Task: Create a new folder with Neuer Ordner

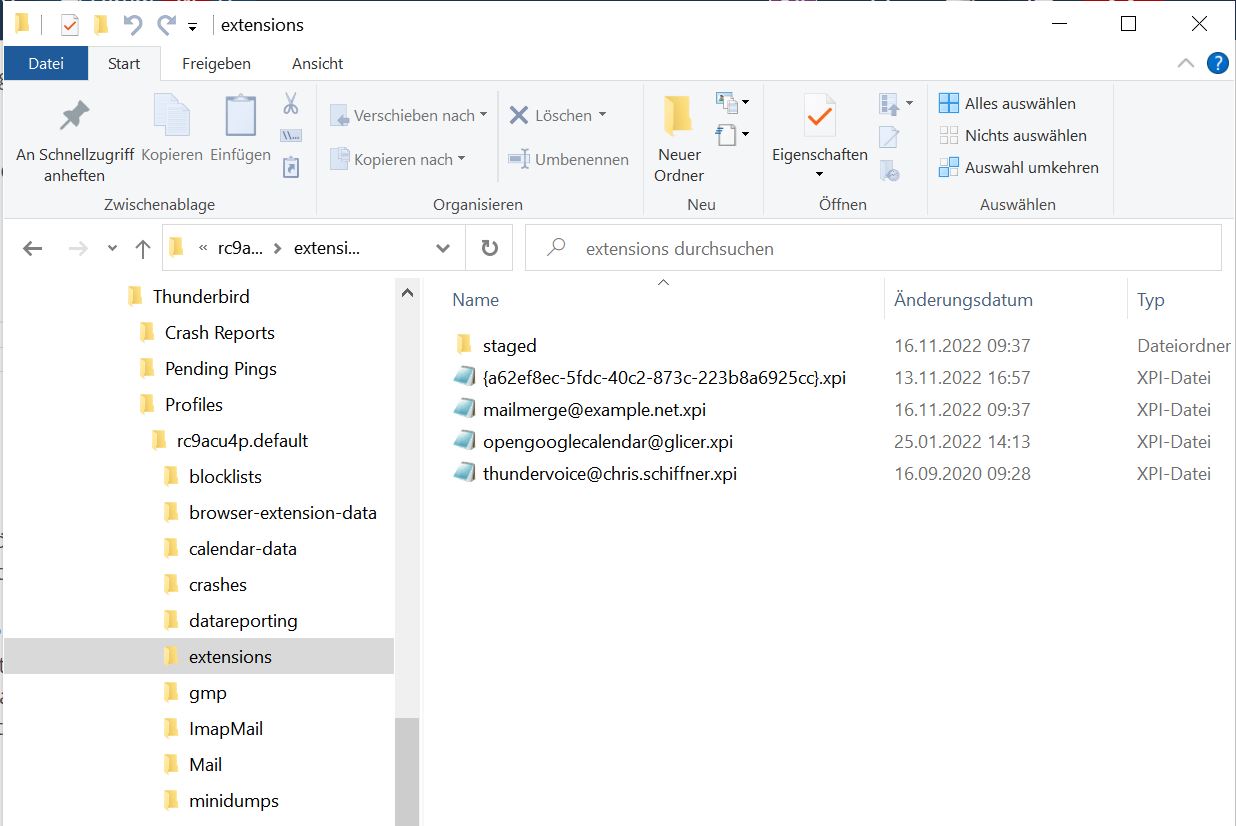Action: pos(679,140)
